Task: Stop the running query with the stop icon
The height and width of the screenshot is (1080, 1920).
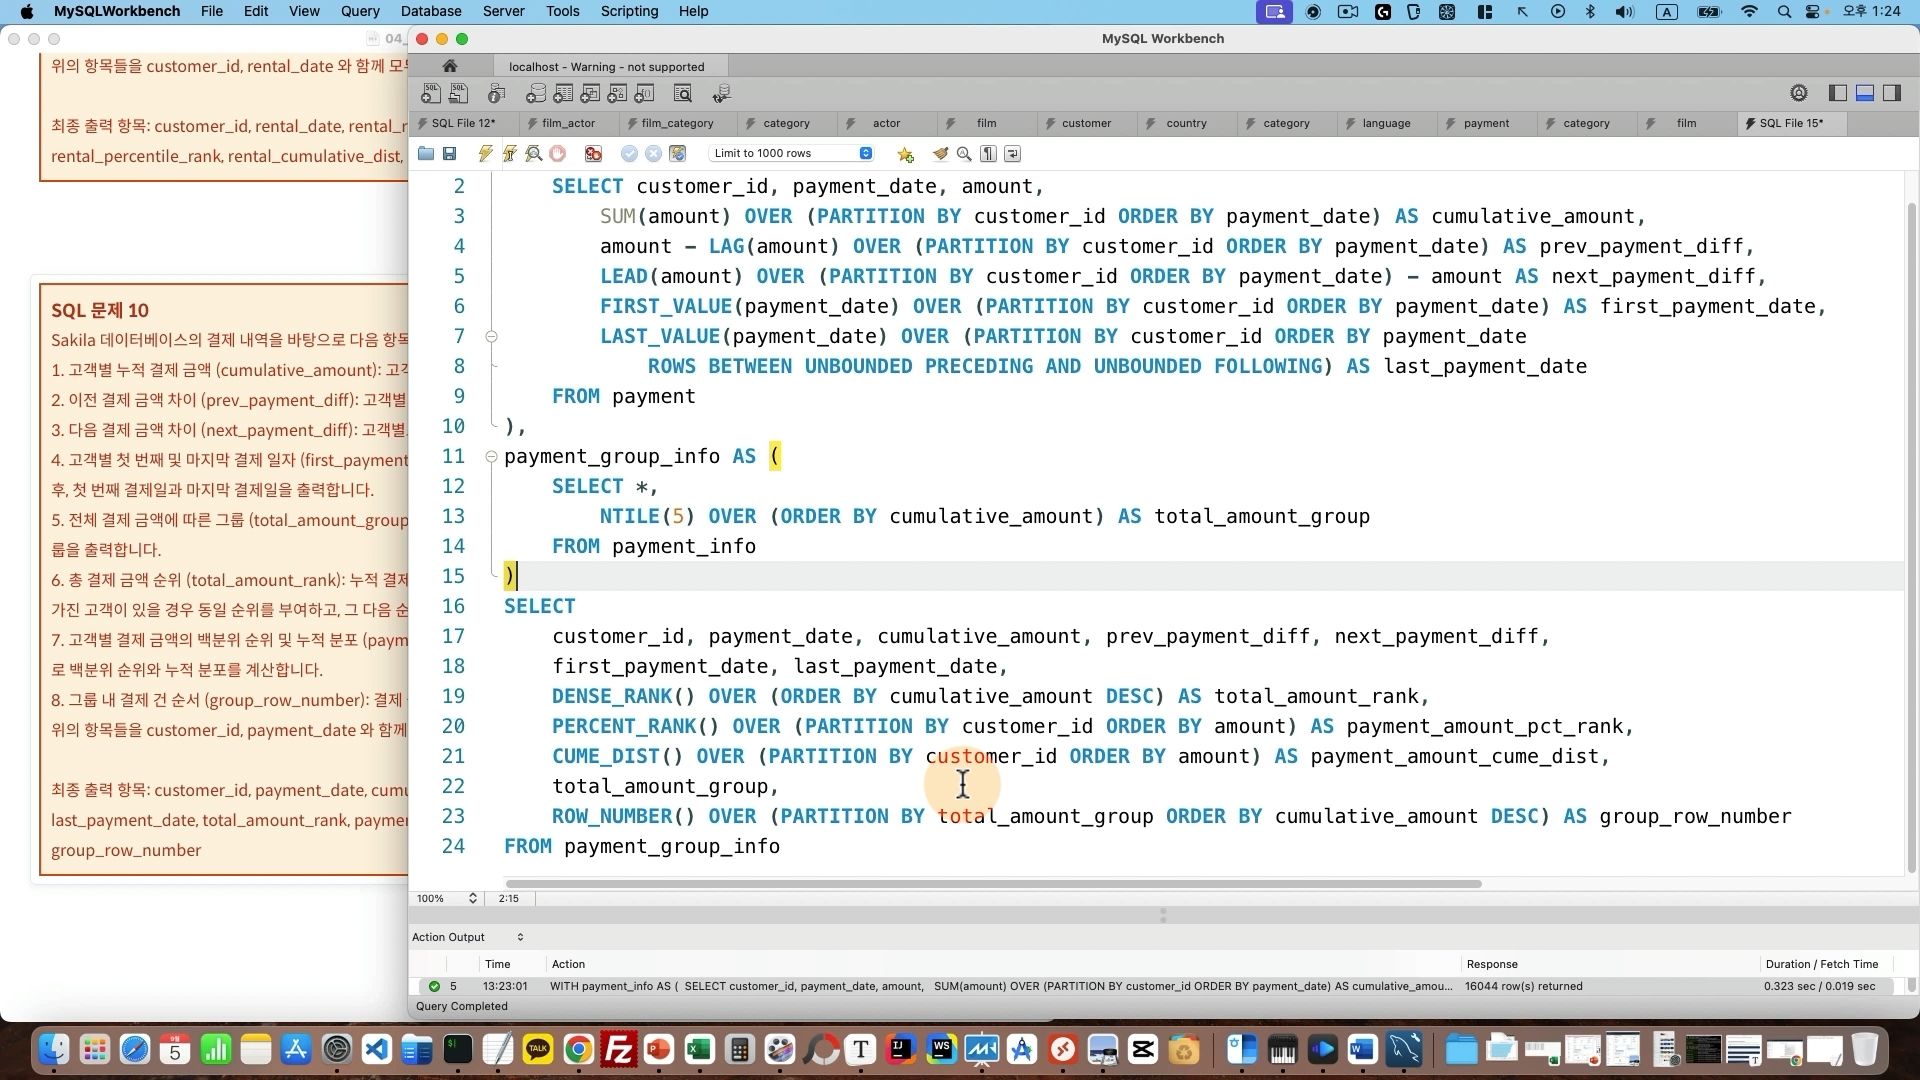Action: tap(558, 154)
